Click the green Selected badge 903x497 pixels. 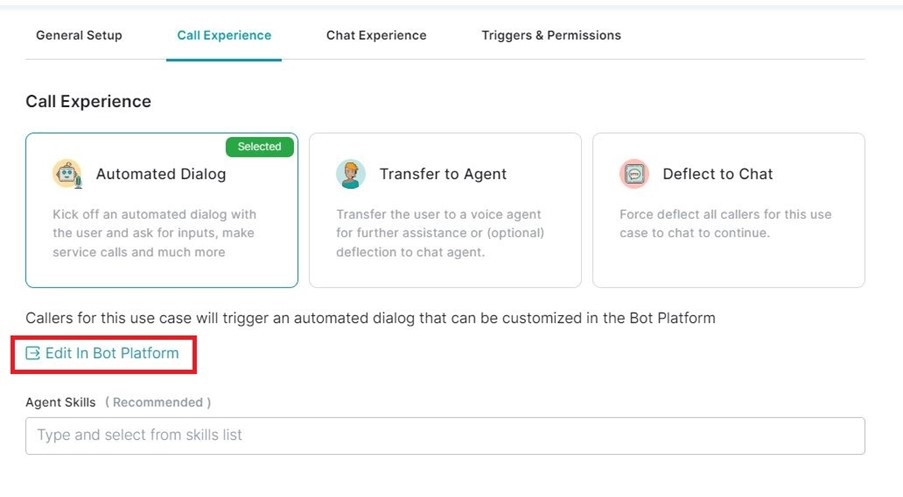click(x=260, y=146)
